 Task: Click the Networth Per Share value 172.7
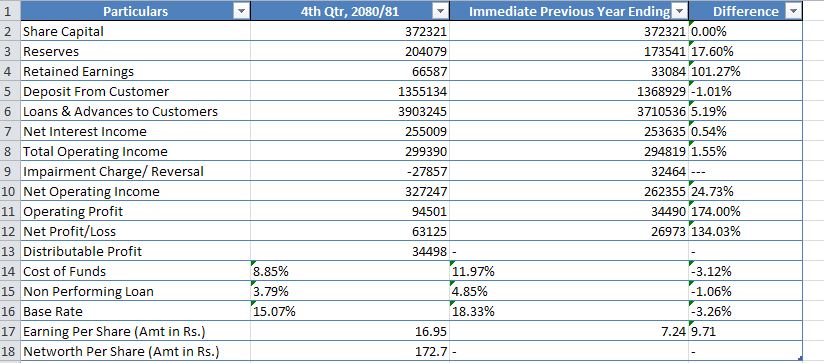coord(350,351)
